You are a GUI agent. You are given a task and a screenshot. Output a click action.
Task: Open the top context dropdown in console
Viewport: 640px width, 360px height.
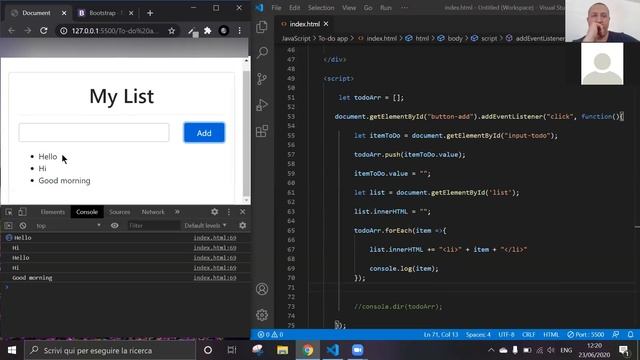coord(68,226)
